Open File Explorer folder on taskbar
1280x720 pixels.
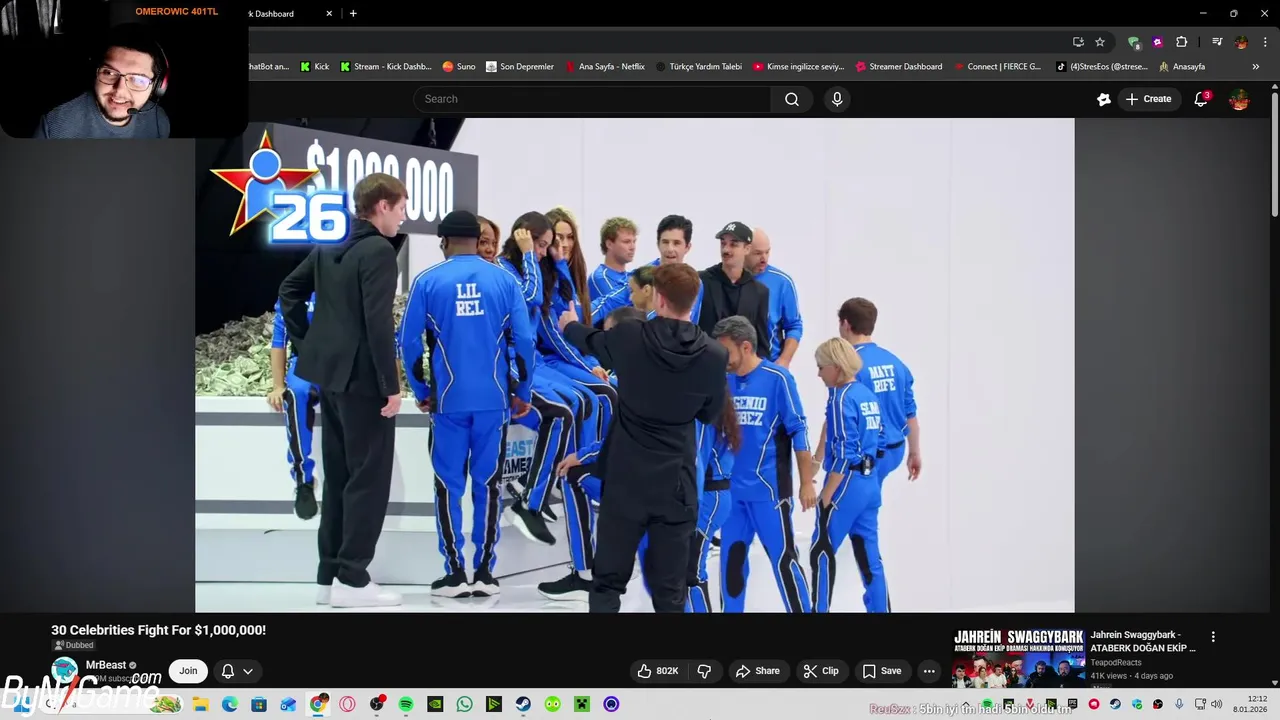[200, 704]
